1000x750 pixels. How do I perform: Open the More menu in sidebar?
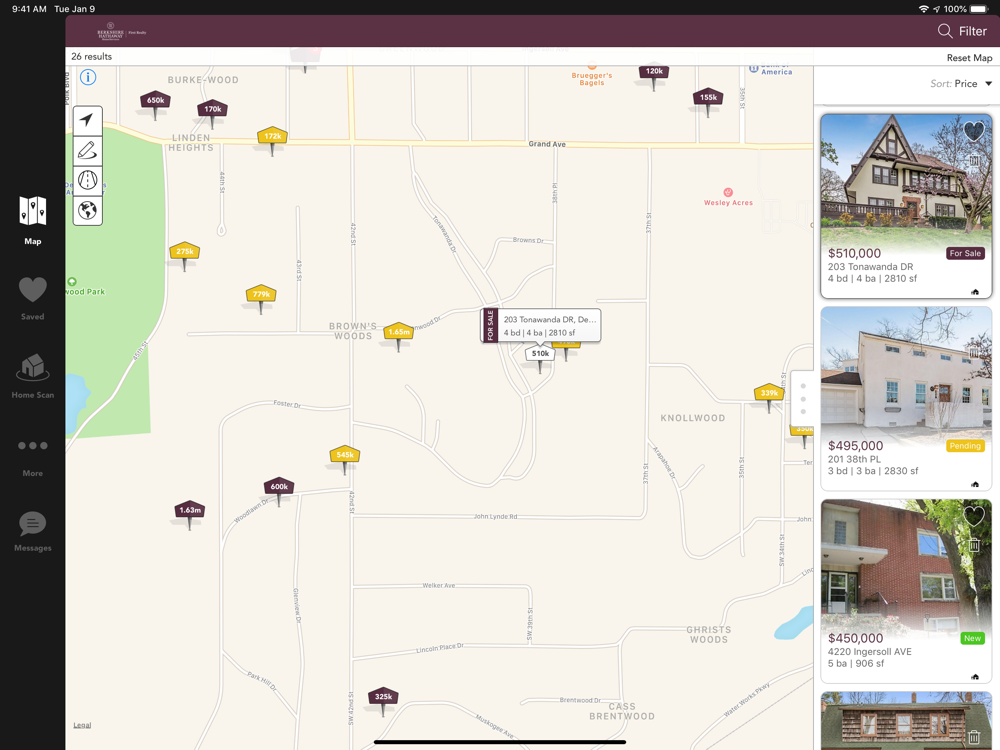pos(33,457)
